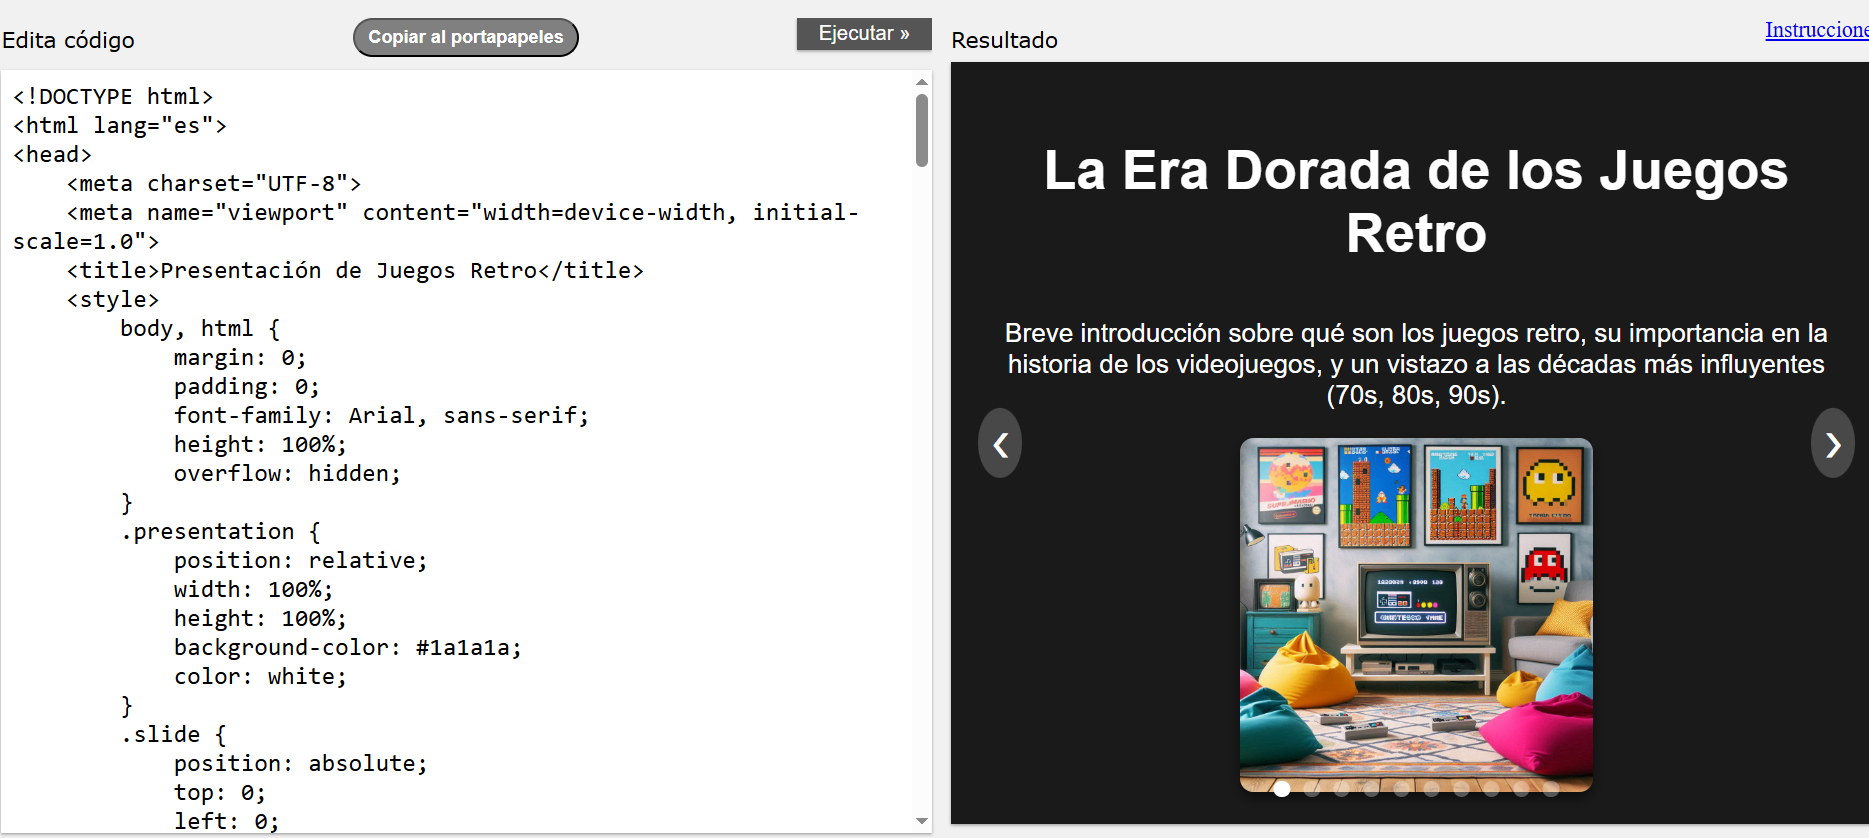This screenshot has width=1869, height=838.
Task: Click scroll down arrow in code editor
Action: [921, 821]
